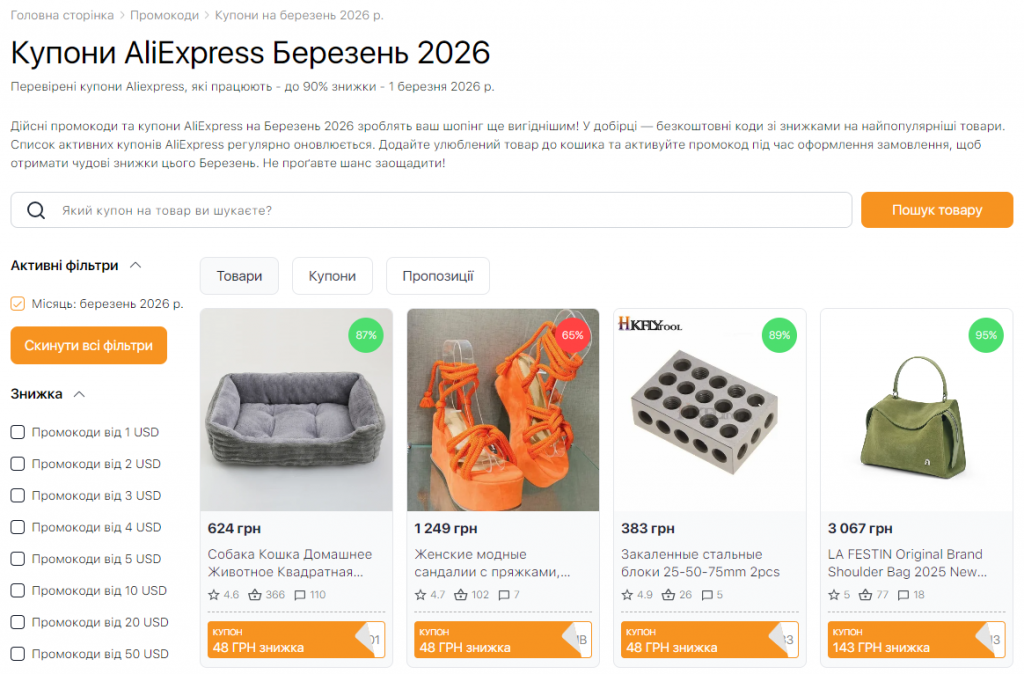Click the magnifier icon in the search bar

pos(36,210)
